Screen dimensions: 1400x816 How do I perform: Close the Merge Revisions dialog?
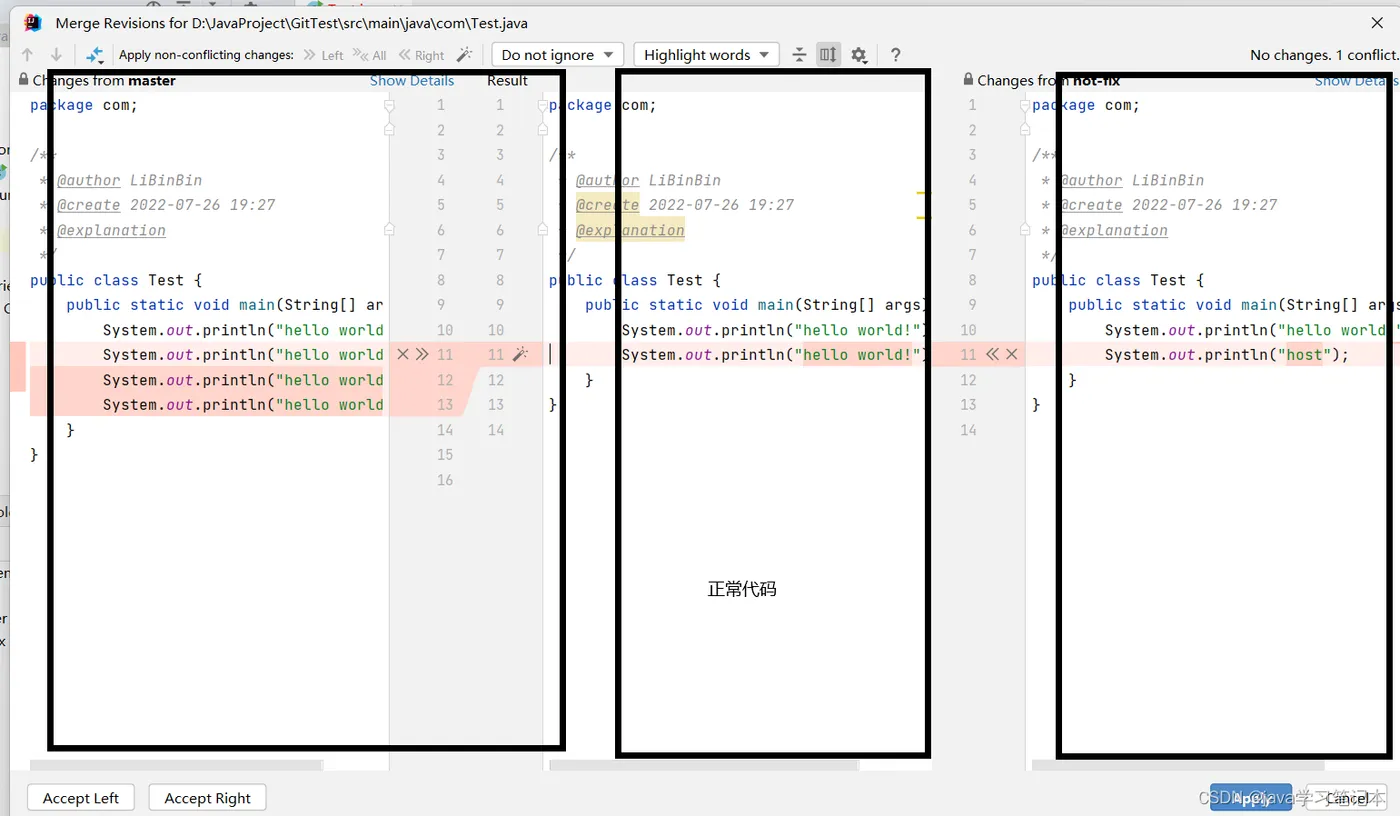point(1377,22)
